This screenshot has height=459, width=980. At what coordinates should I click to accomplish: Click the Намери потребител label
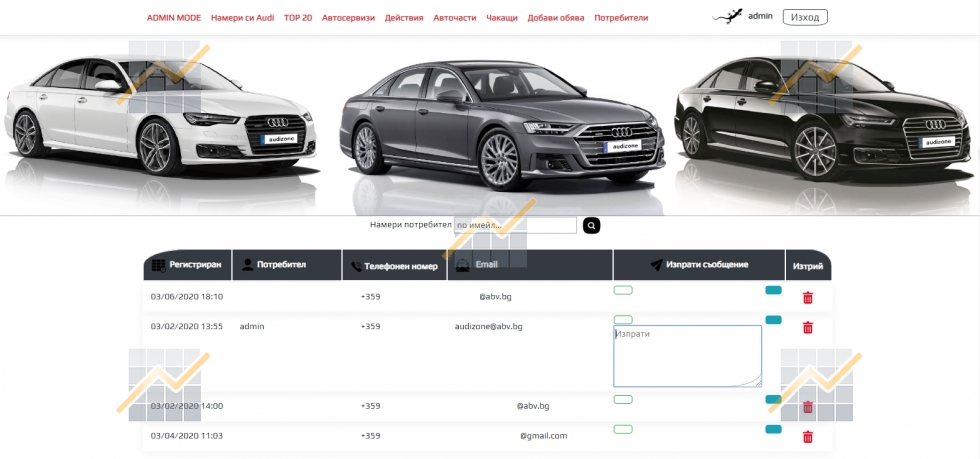[411, 224]
